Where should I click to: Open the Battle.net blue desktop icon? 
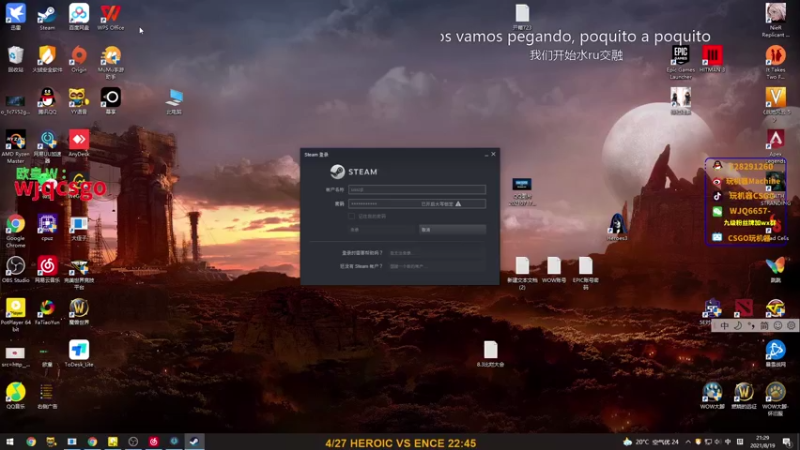tap(776, 354)
